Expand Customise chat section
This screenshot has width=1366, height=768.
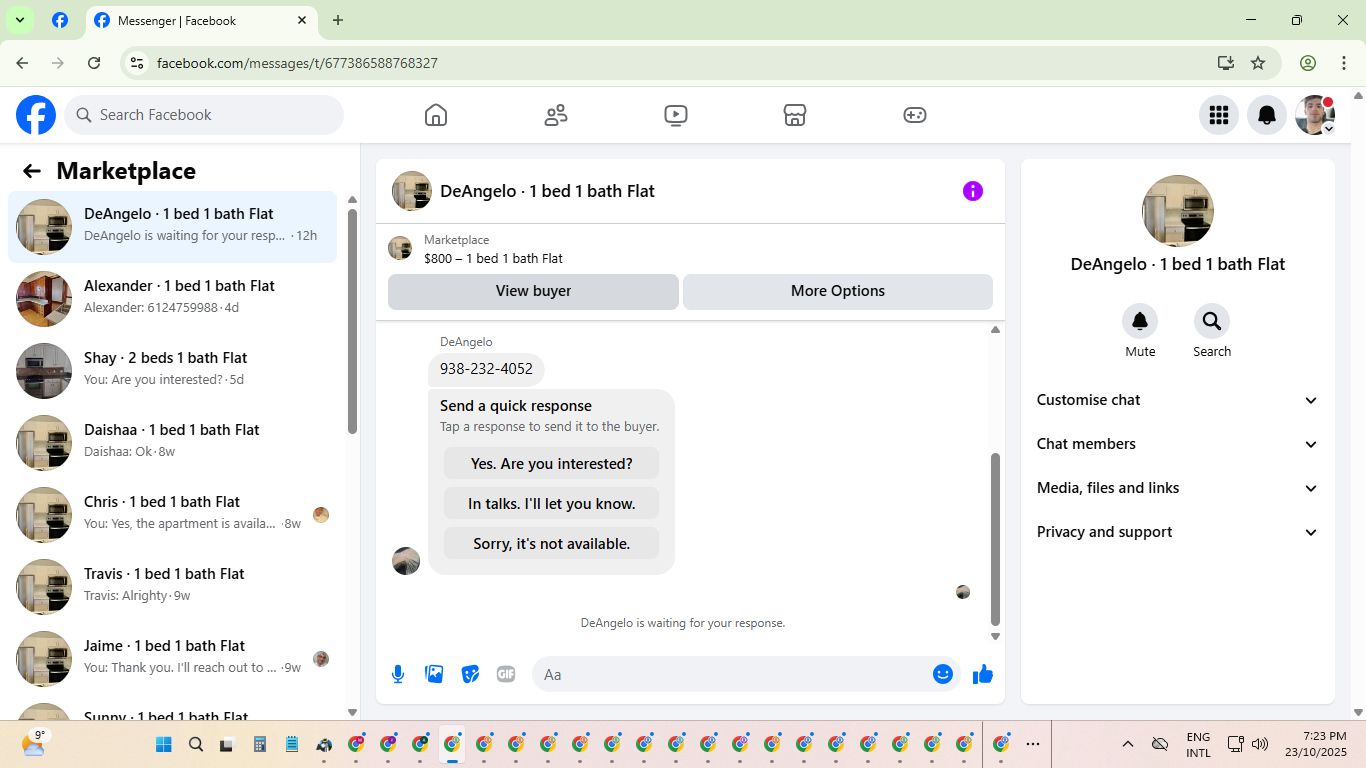coord(1178,400)
